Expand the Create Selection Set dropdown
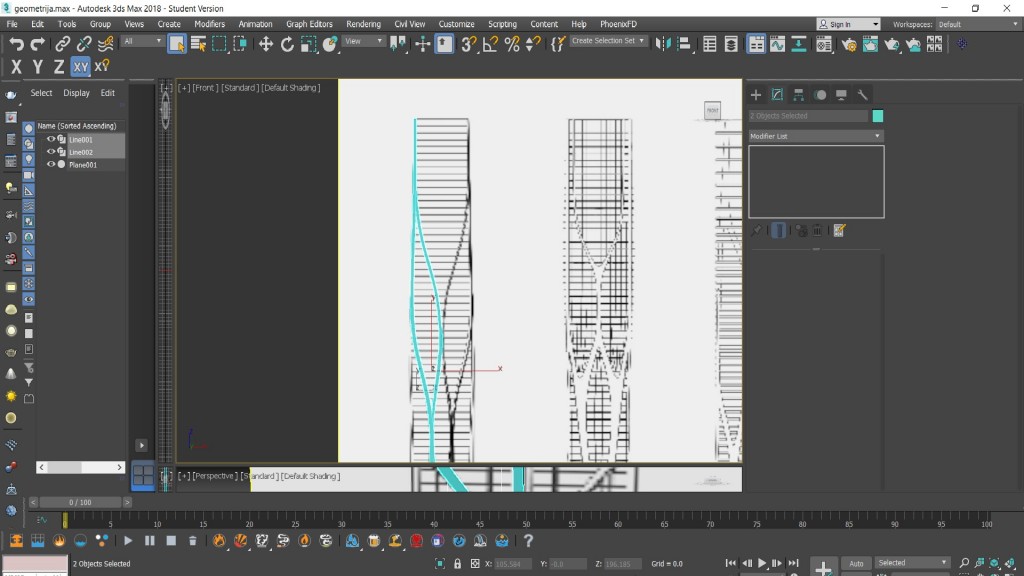 (607, 41)
